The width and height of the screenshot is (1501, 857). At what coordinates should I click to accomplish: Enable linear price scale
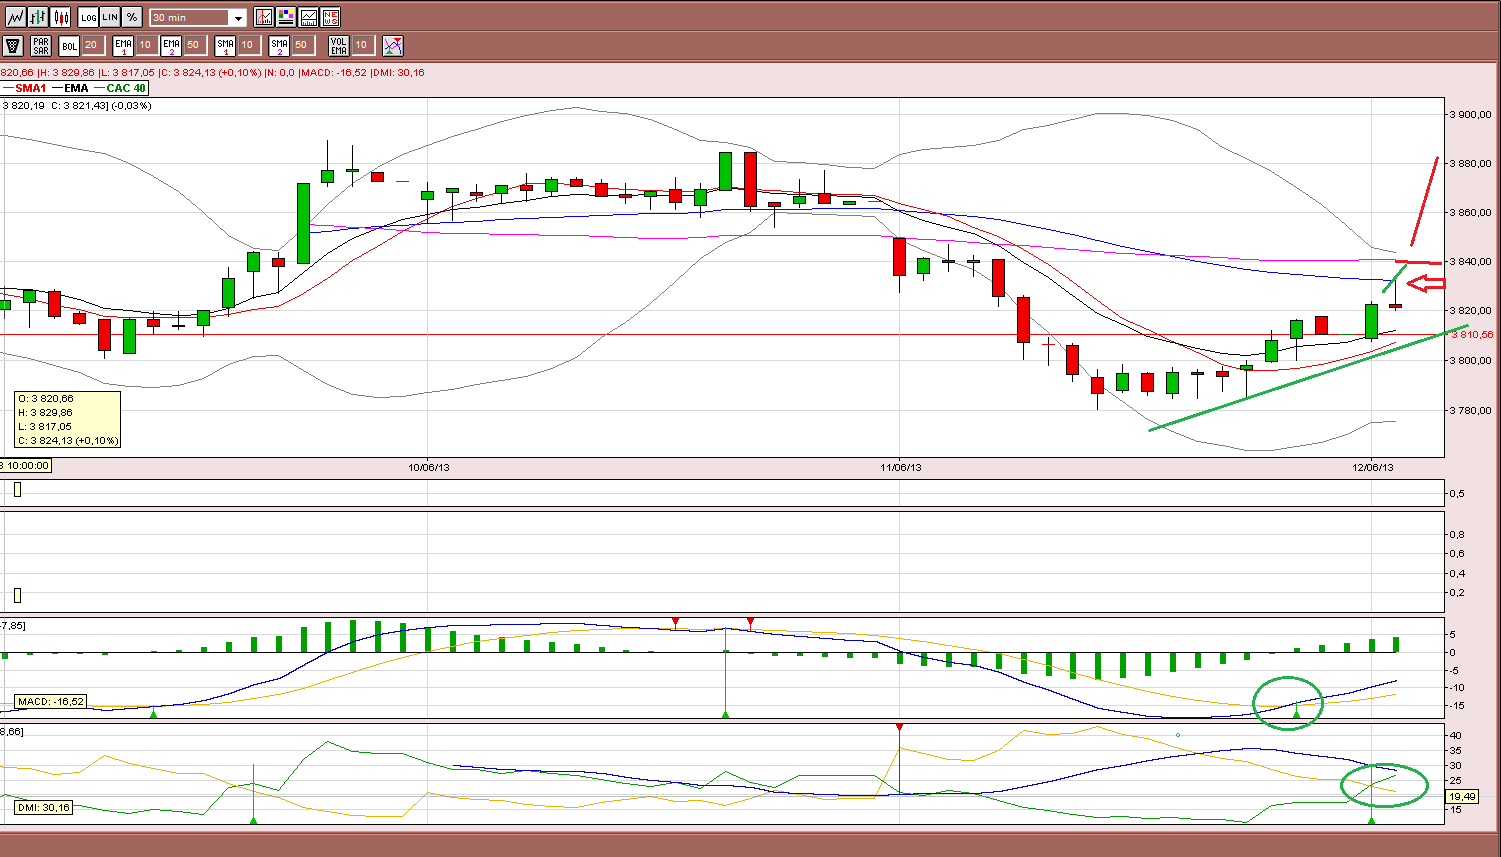110,17
